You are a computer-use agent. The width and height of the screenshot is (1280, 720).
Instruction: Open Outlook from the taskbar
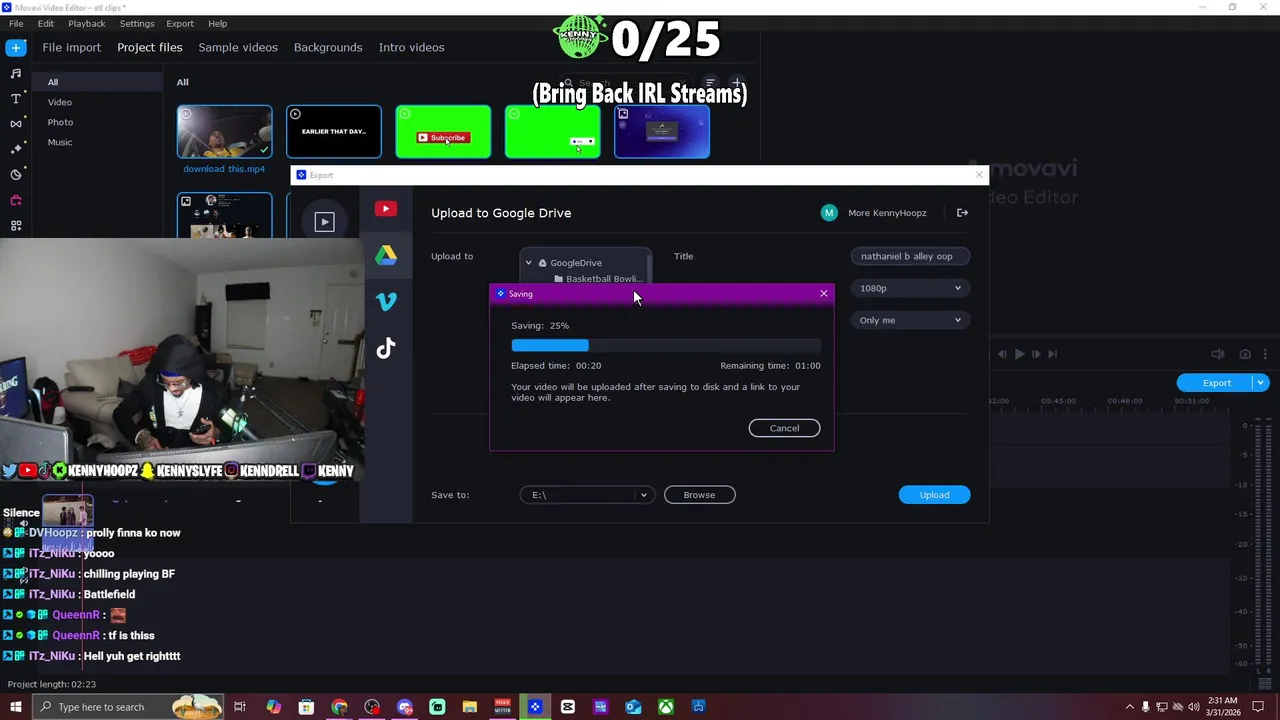633,707
